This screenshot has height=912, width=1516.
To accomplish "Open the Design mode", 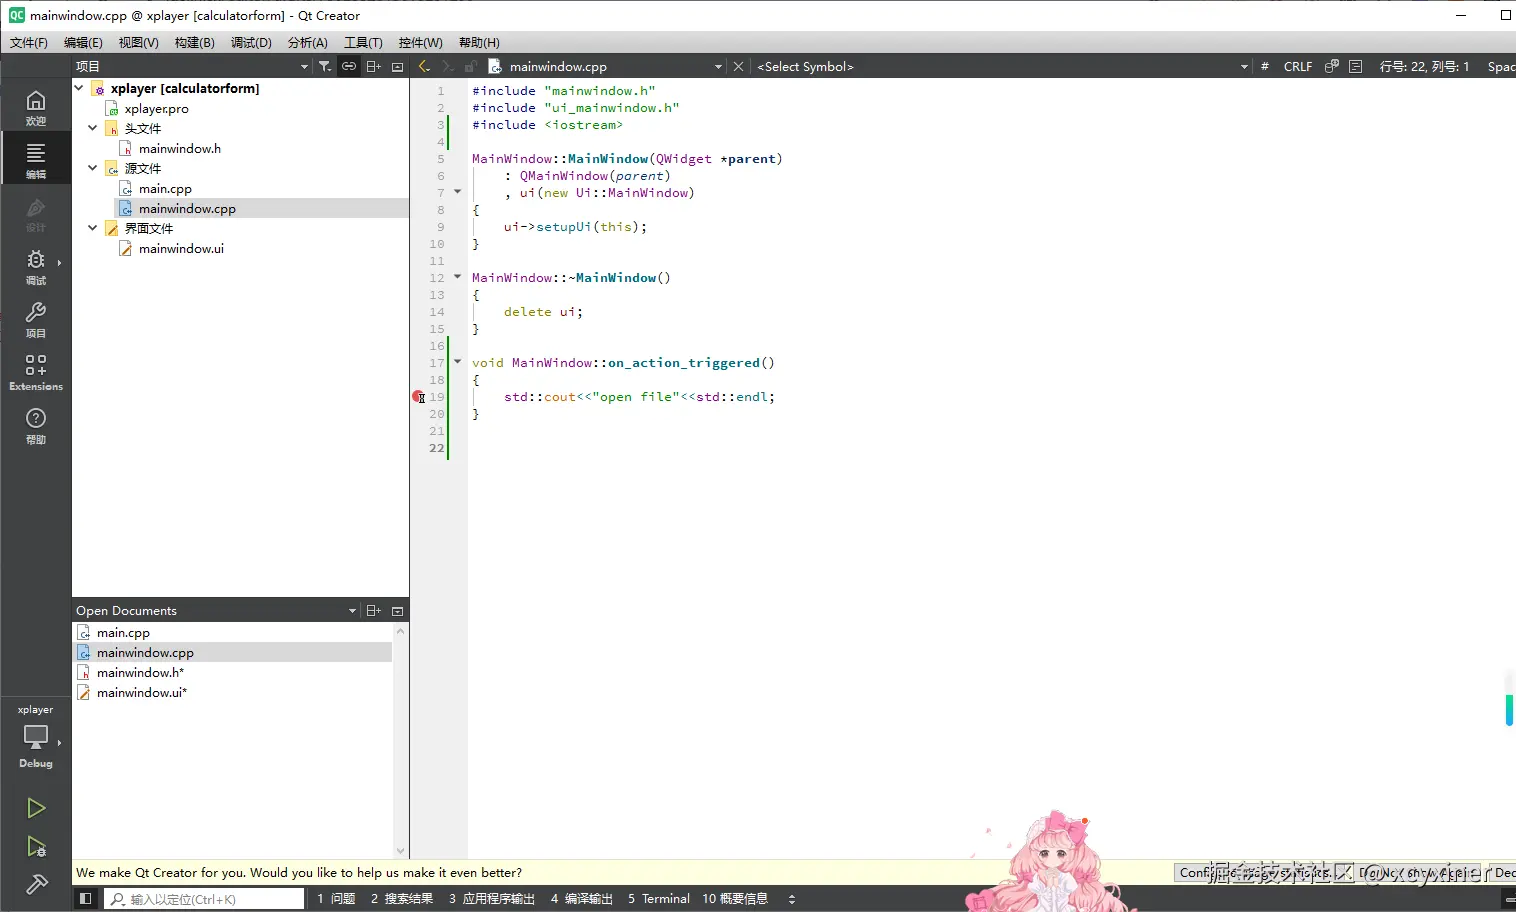I will [36, 214].
